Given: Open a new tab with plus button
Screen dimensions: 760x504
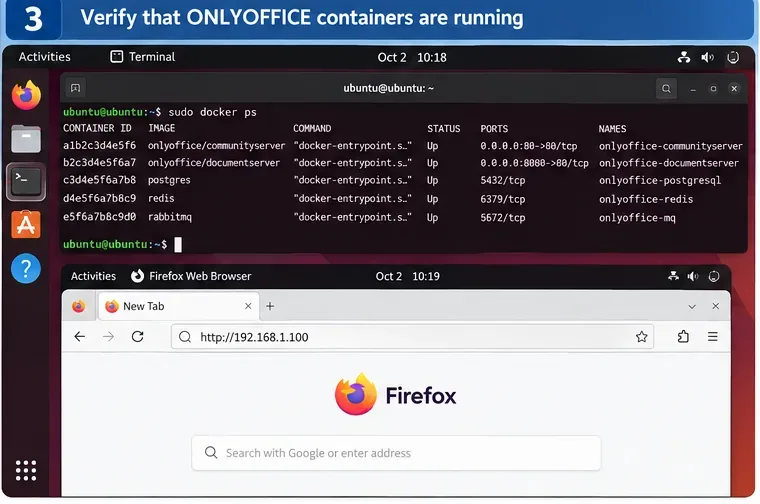Looking at the screenshot, I should [x=270, y=306].
